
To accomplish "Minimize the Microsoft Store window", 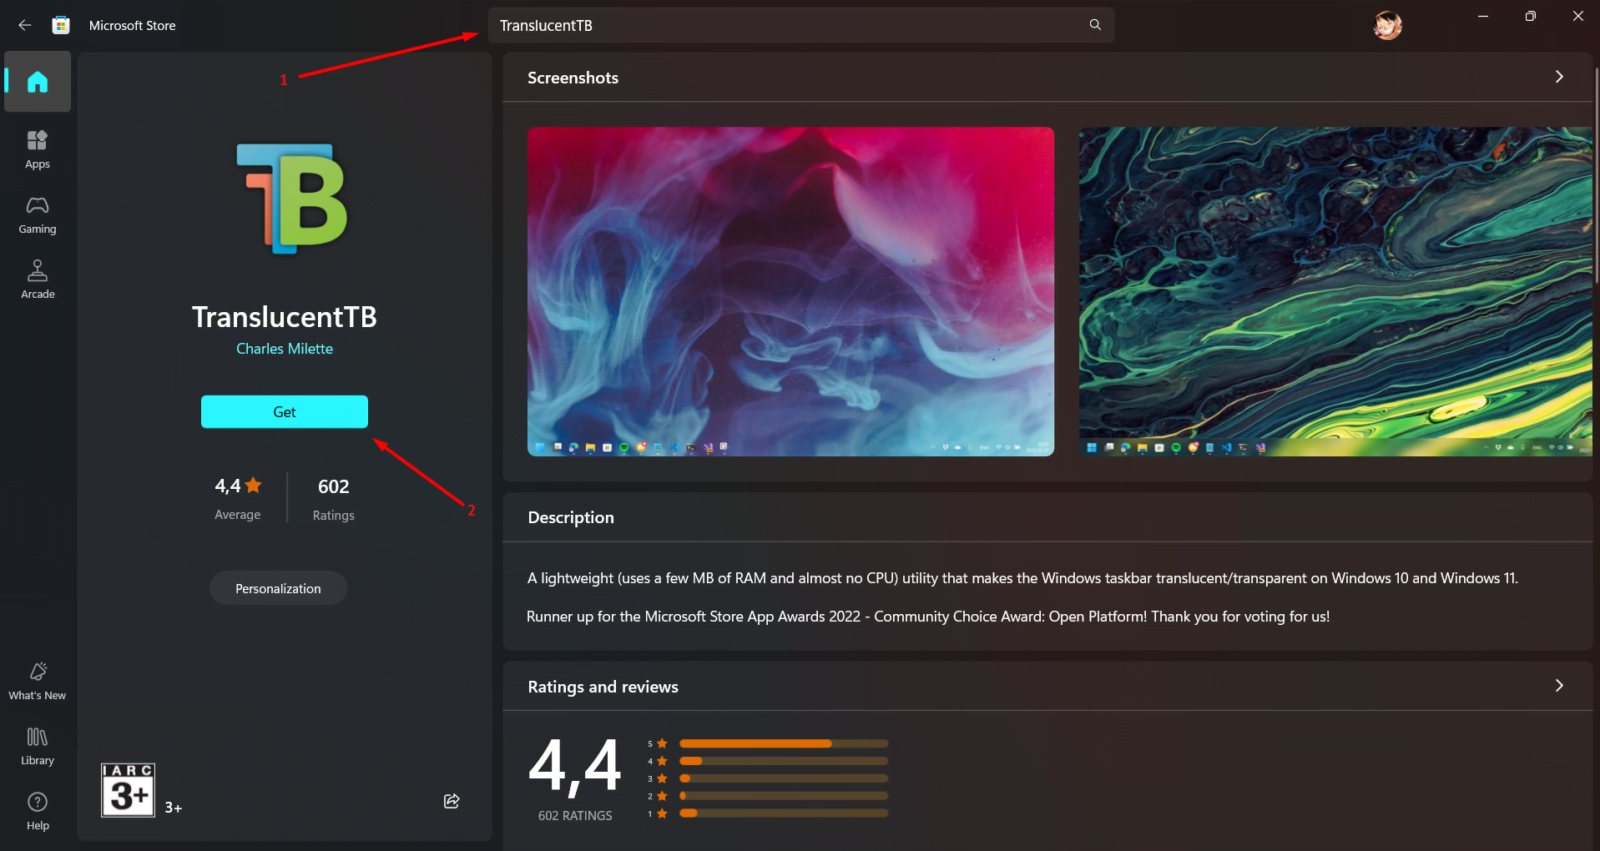I will 1483,16.
